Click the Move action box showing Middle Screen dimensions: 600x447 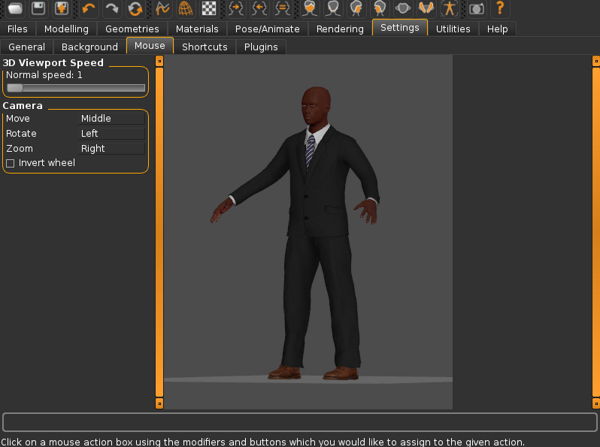click(111, 119)
